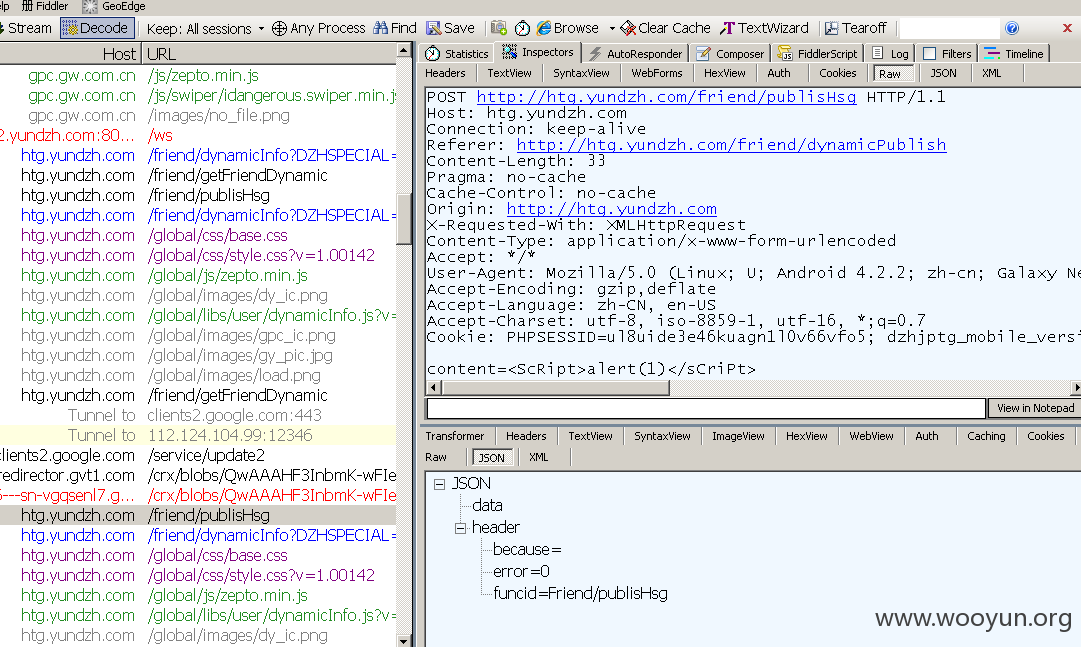This screenshot has height=647, width=1081.
Task: Collapse the header tree node
Action: coord(461,528)
